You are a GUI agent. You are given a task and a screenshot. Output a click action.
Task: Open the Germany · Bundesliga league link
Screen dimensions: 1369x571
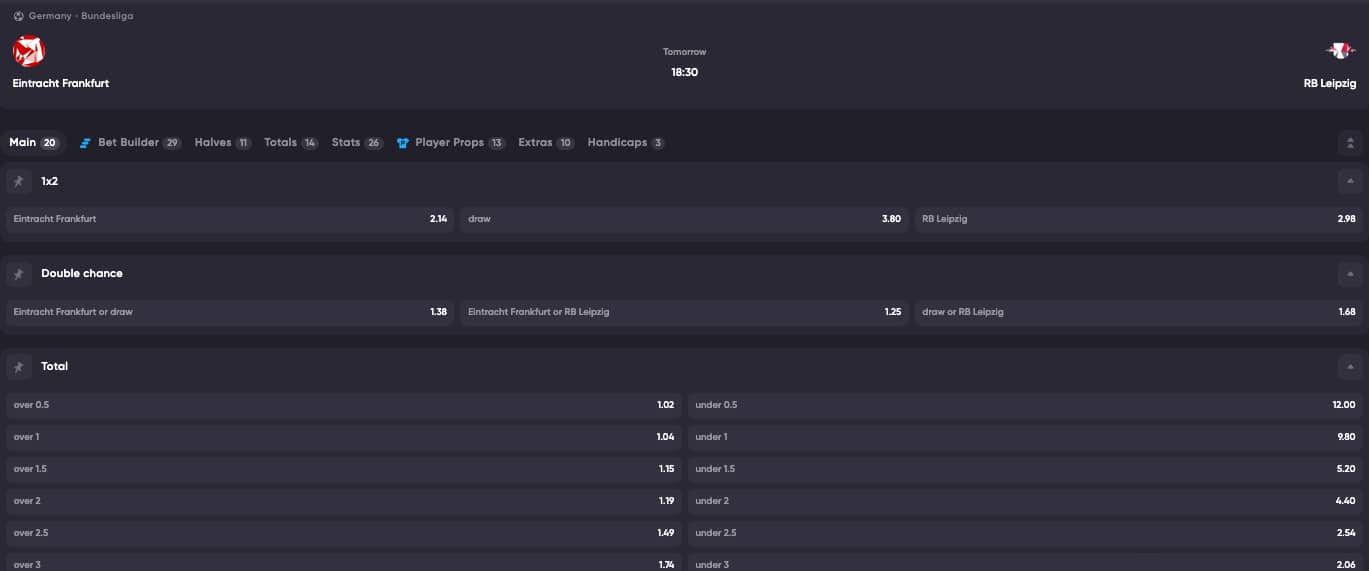click(81, 16)
